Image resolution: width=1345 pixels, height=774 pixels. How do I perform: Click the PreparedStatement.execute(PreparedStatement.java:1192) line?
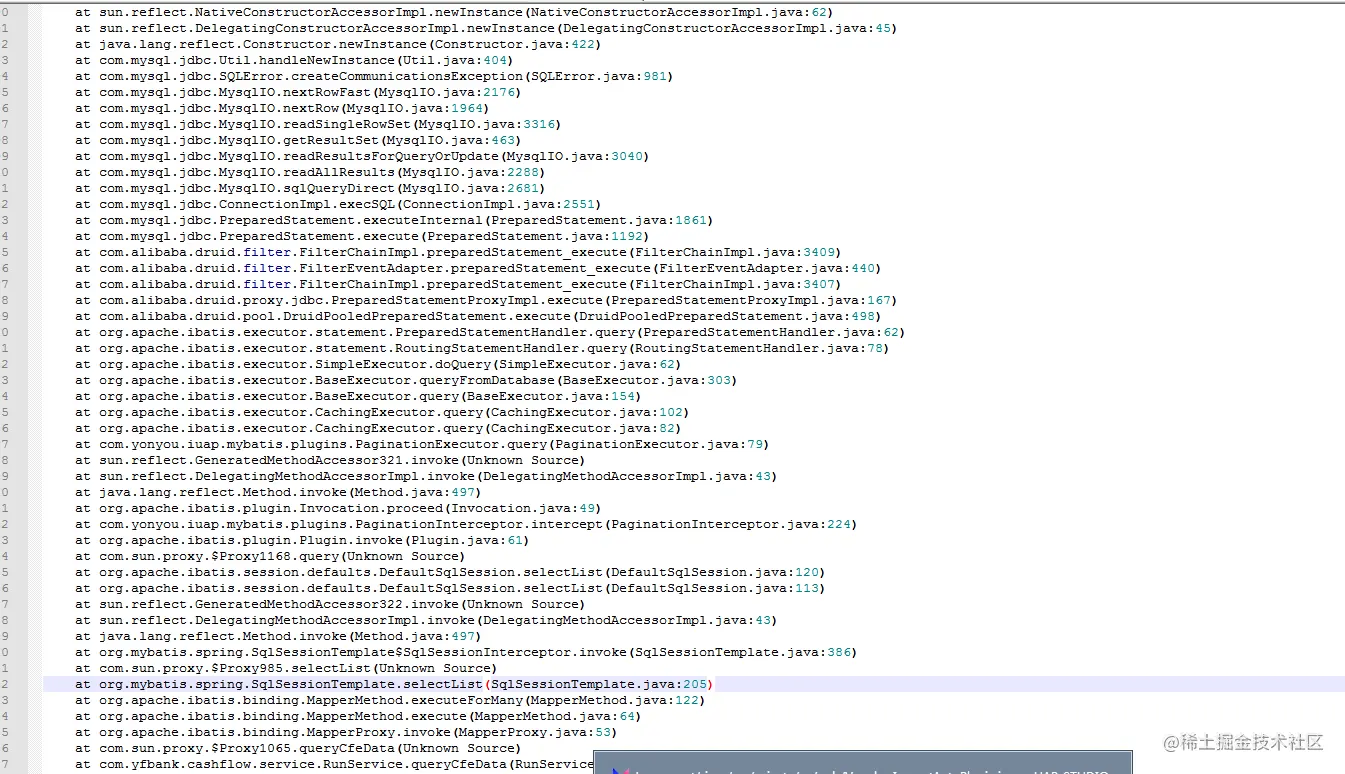pyautogui.click(x=362, y=236)
